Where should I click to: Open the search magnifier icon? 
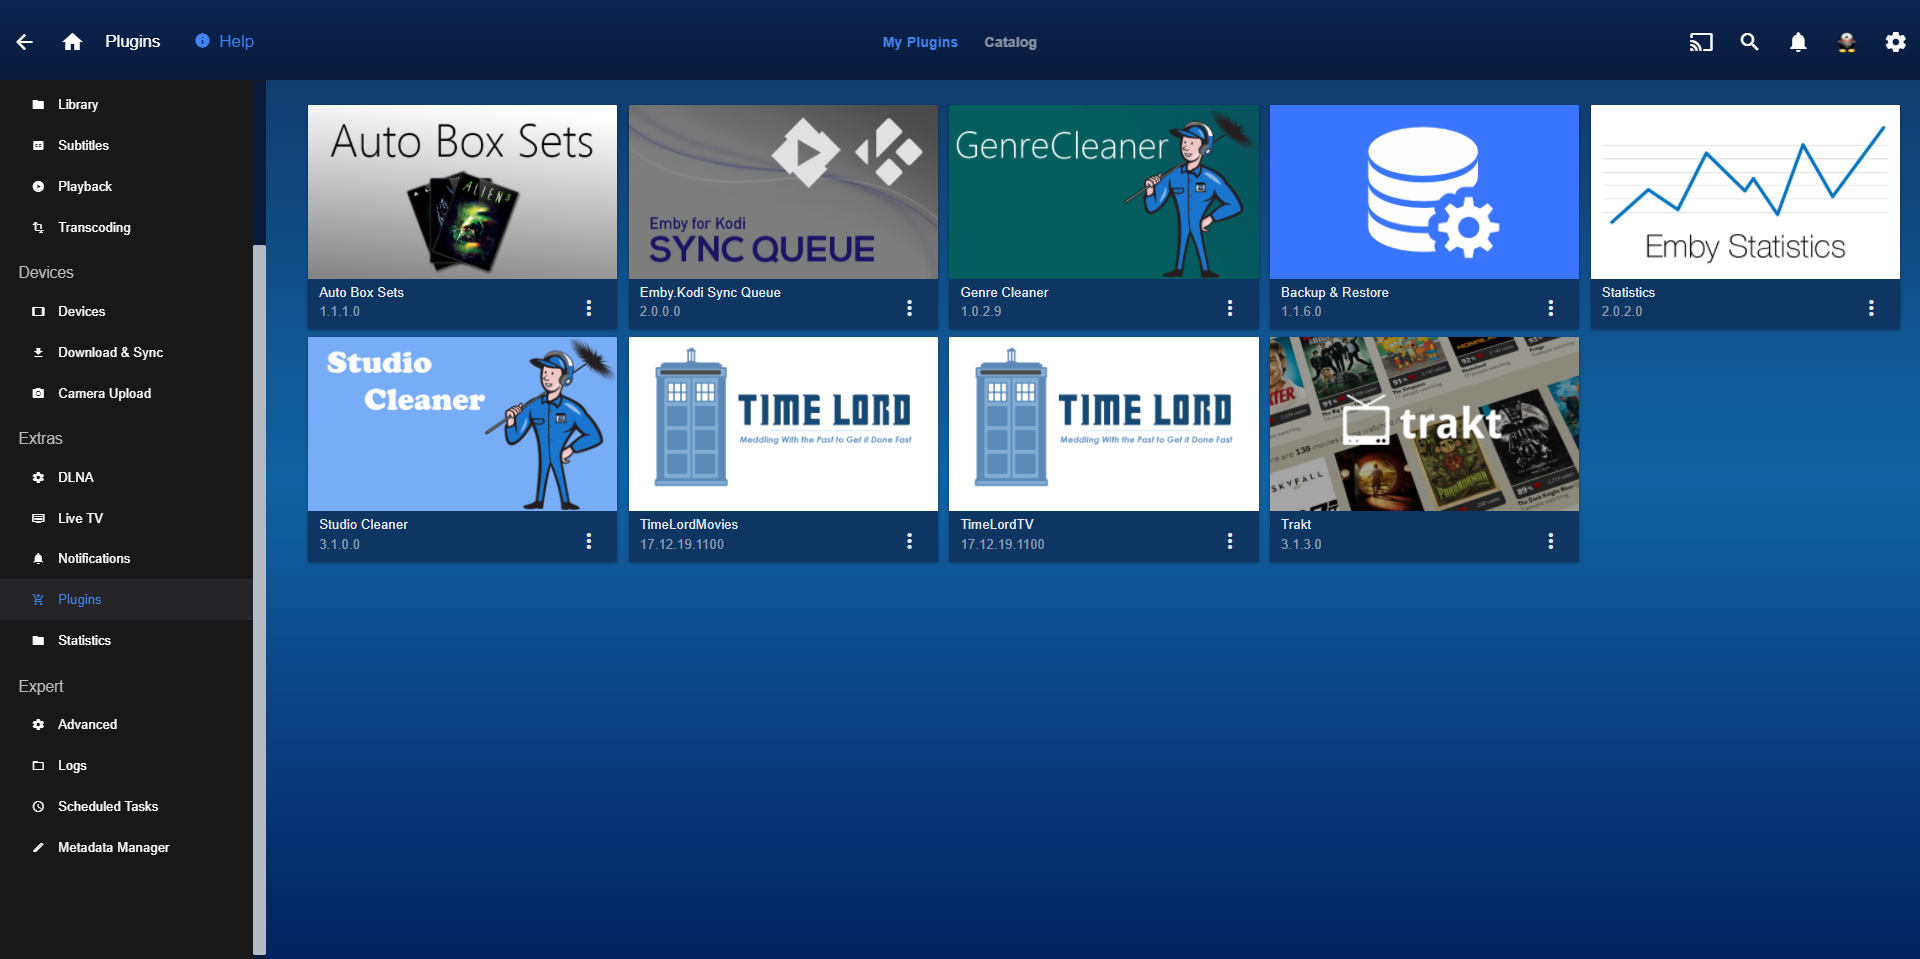(x=1749, y=42)
